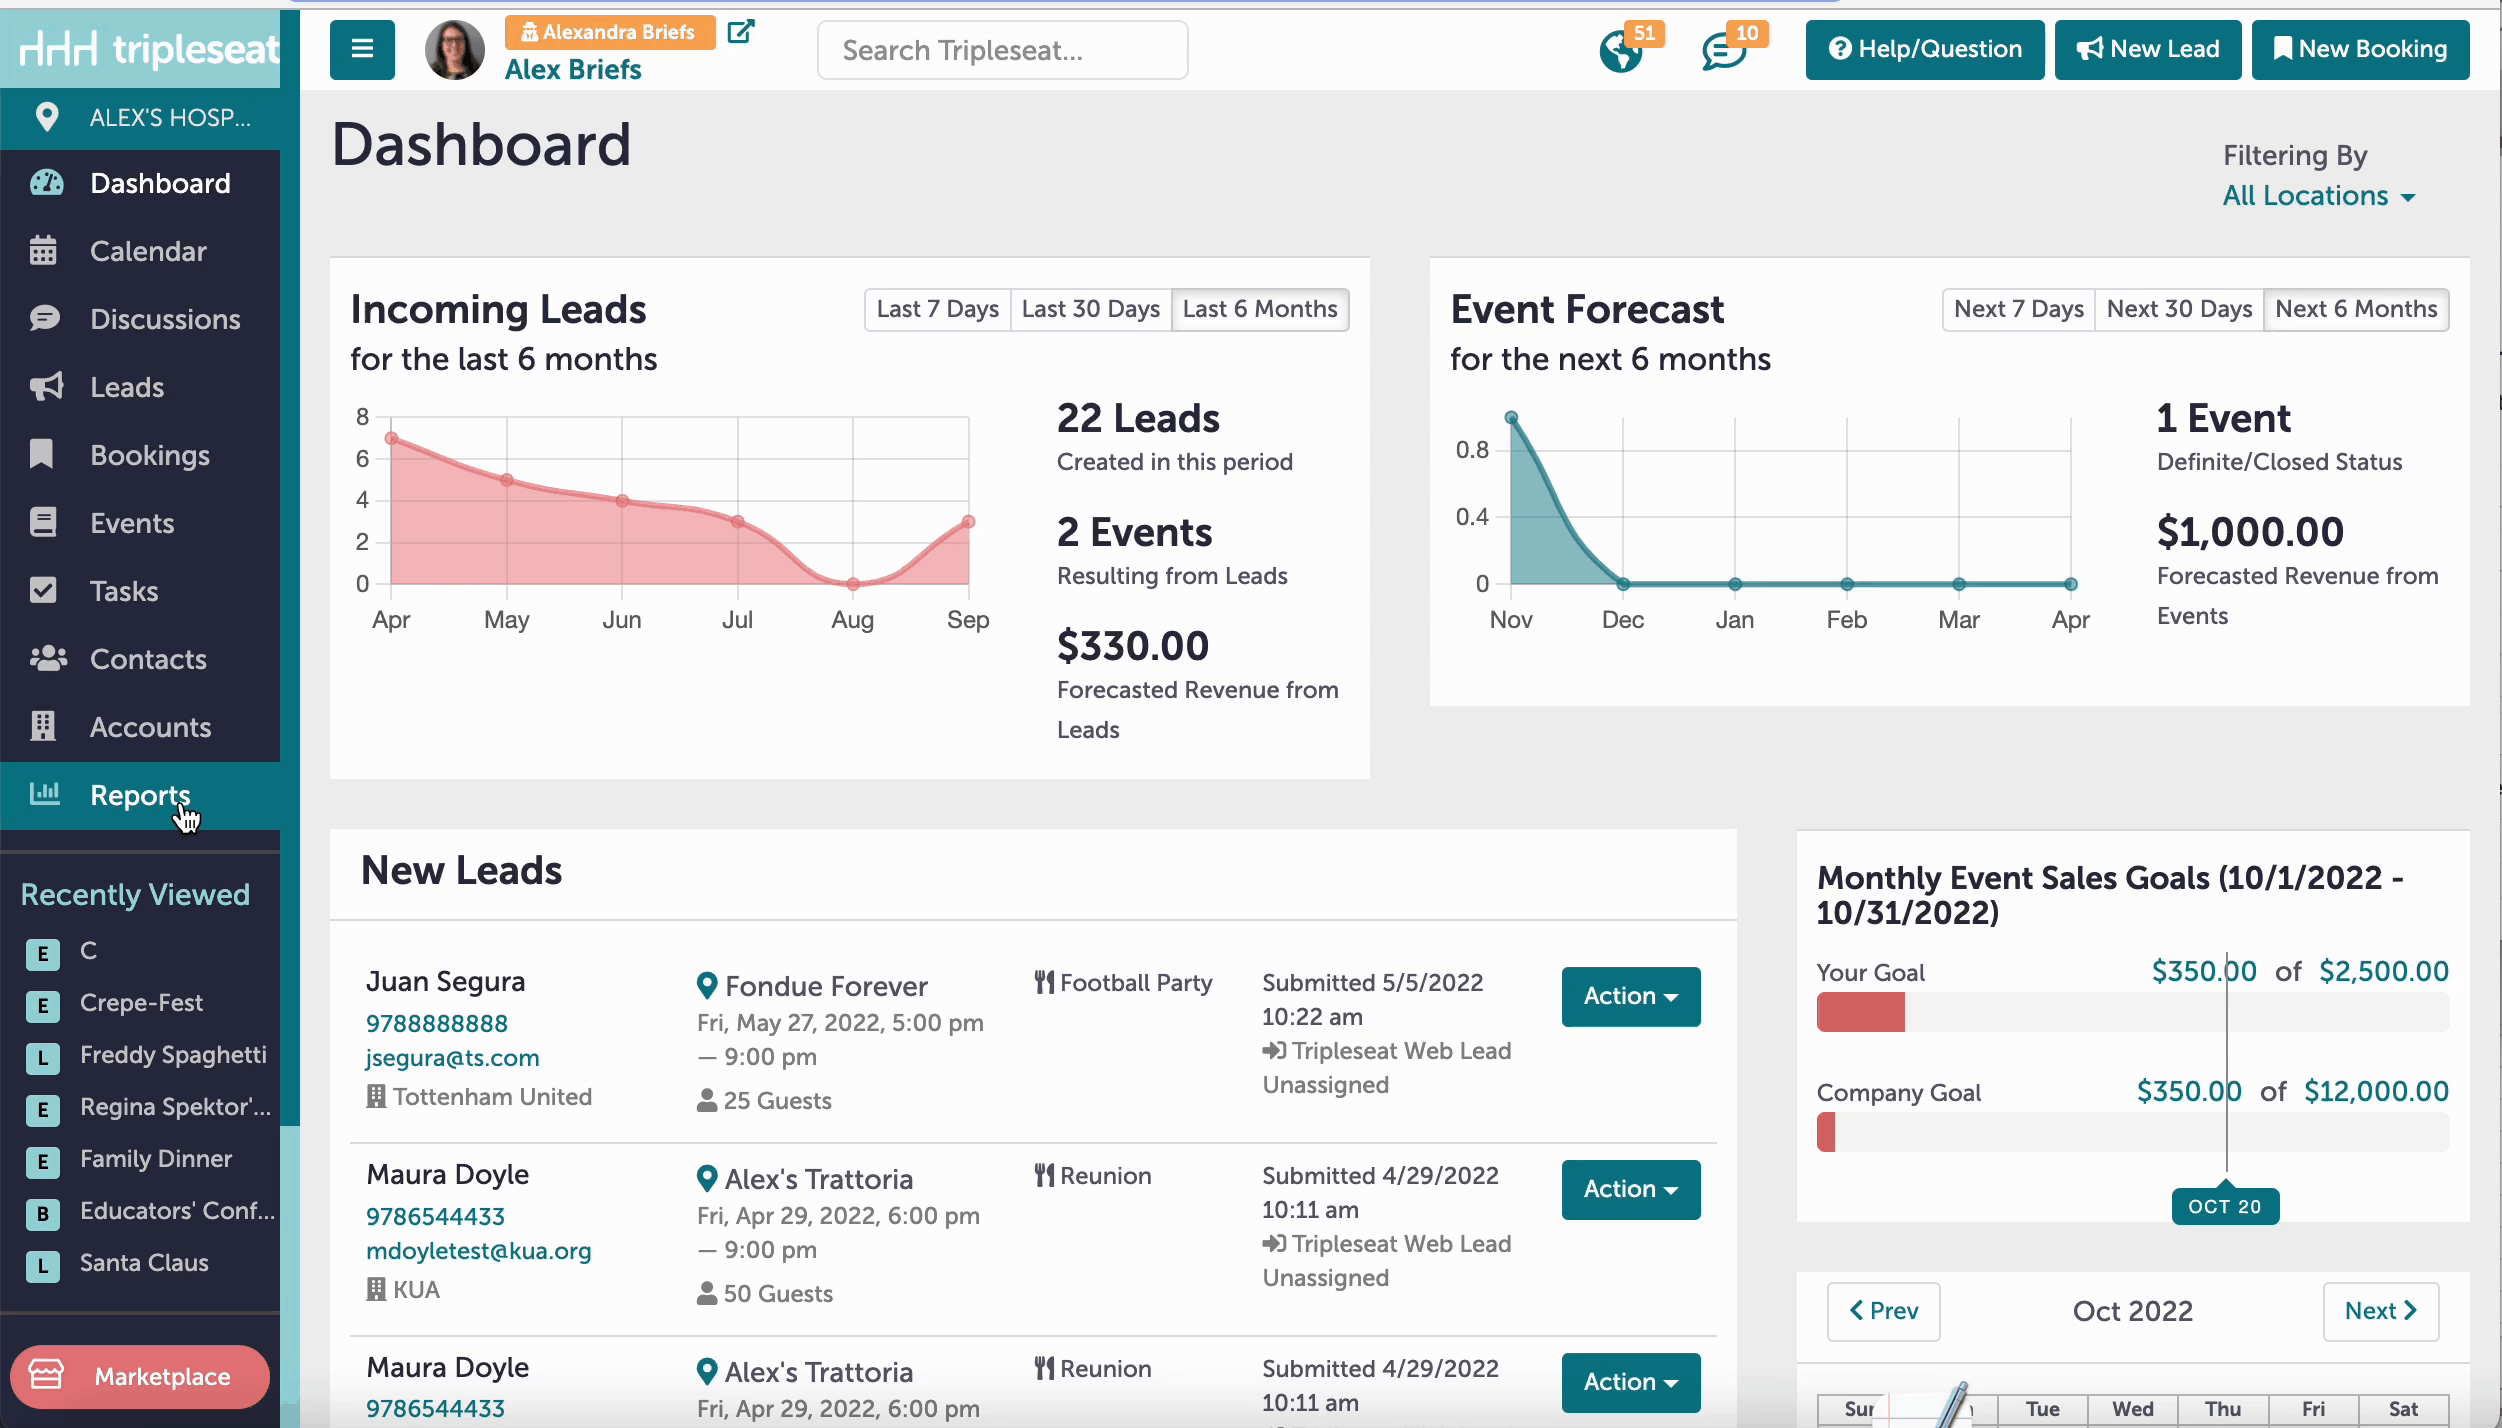Open Action dropdown for Maura Doyle 50 Guests lead
This screenshot has width=2502, height=1428.
[x=1631, y=1189]
